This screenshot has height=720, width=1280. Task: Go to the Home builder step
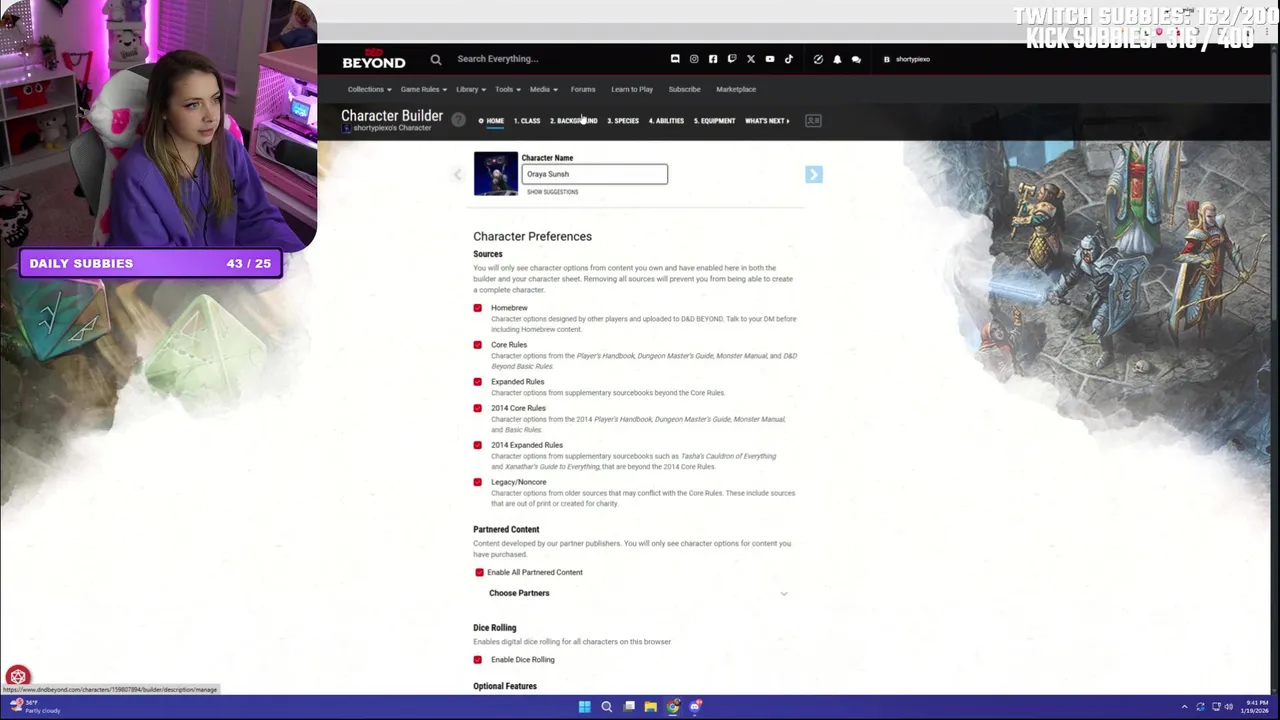pyautogui.click(x=491, y=121)
